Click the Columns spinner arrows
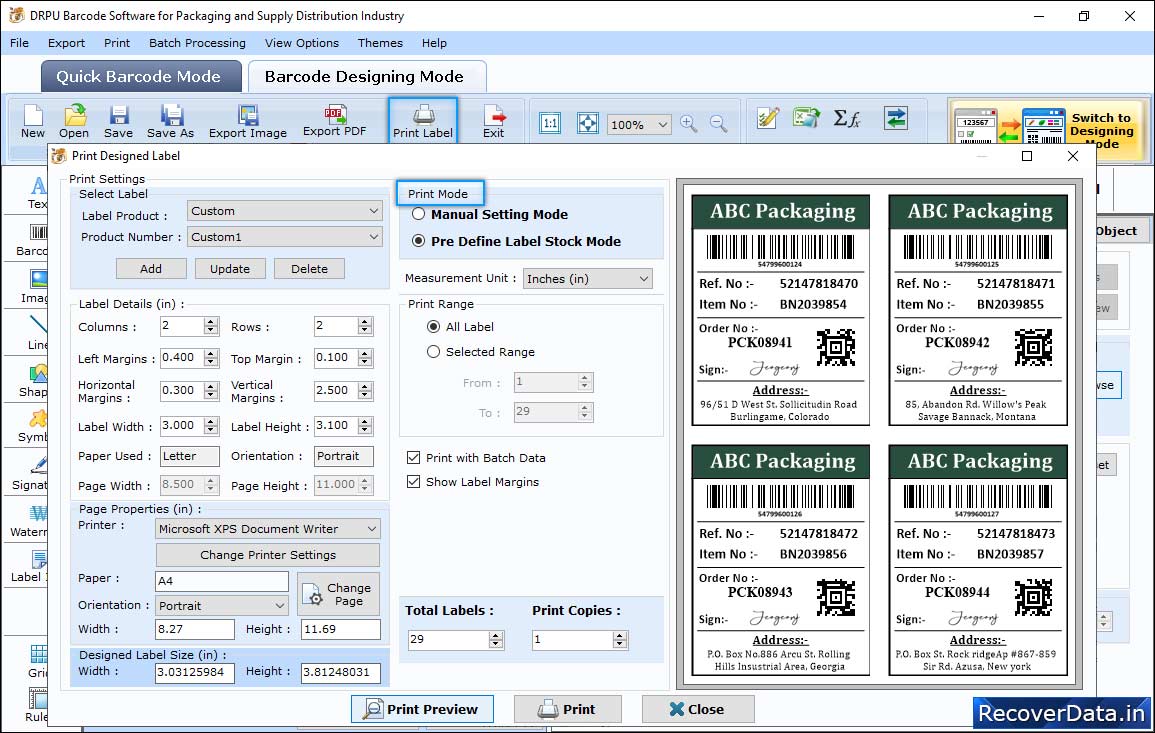The height and width of the screenshot is (733, 1155). (211, 326)
